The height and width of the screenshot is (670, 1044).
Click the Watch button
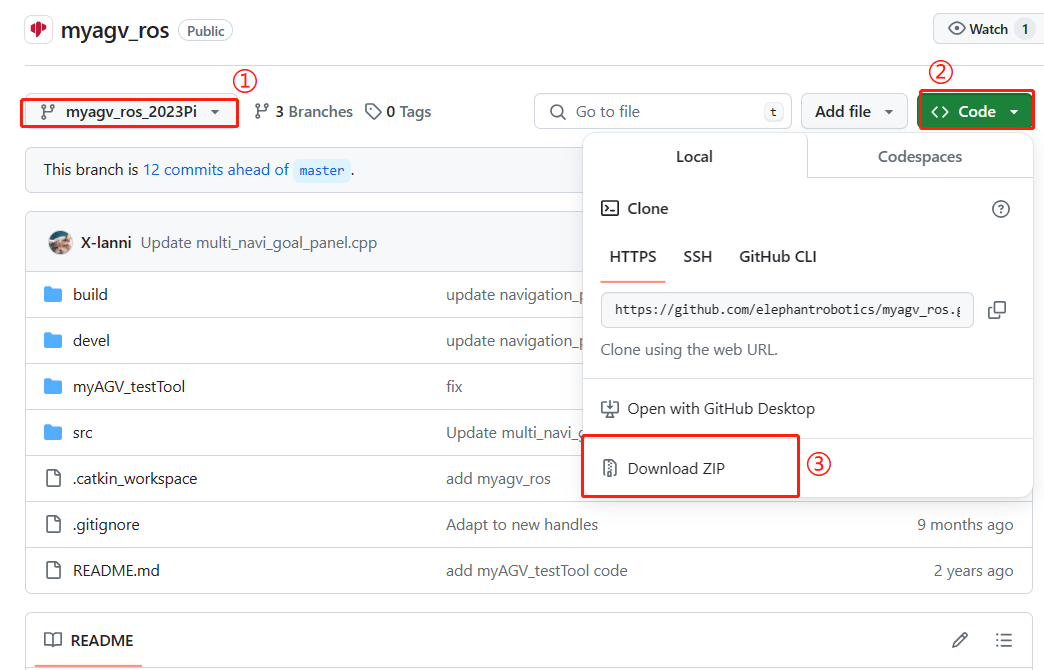tap(988, 29)
